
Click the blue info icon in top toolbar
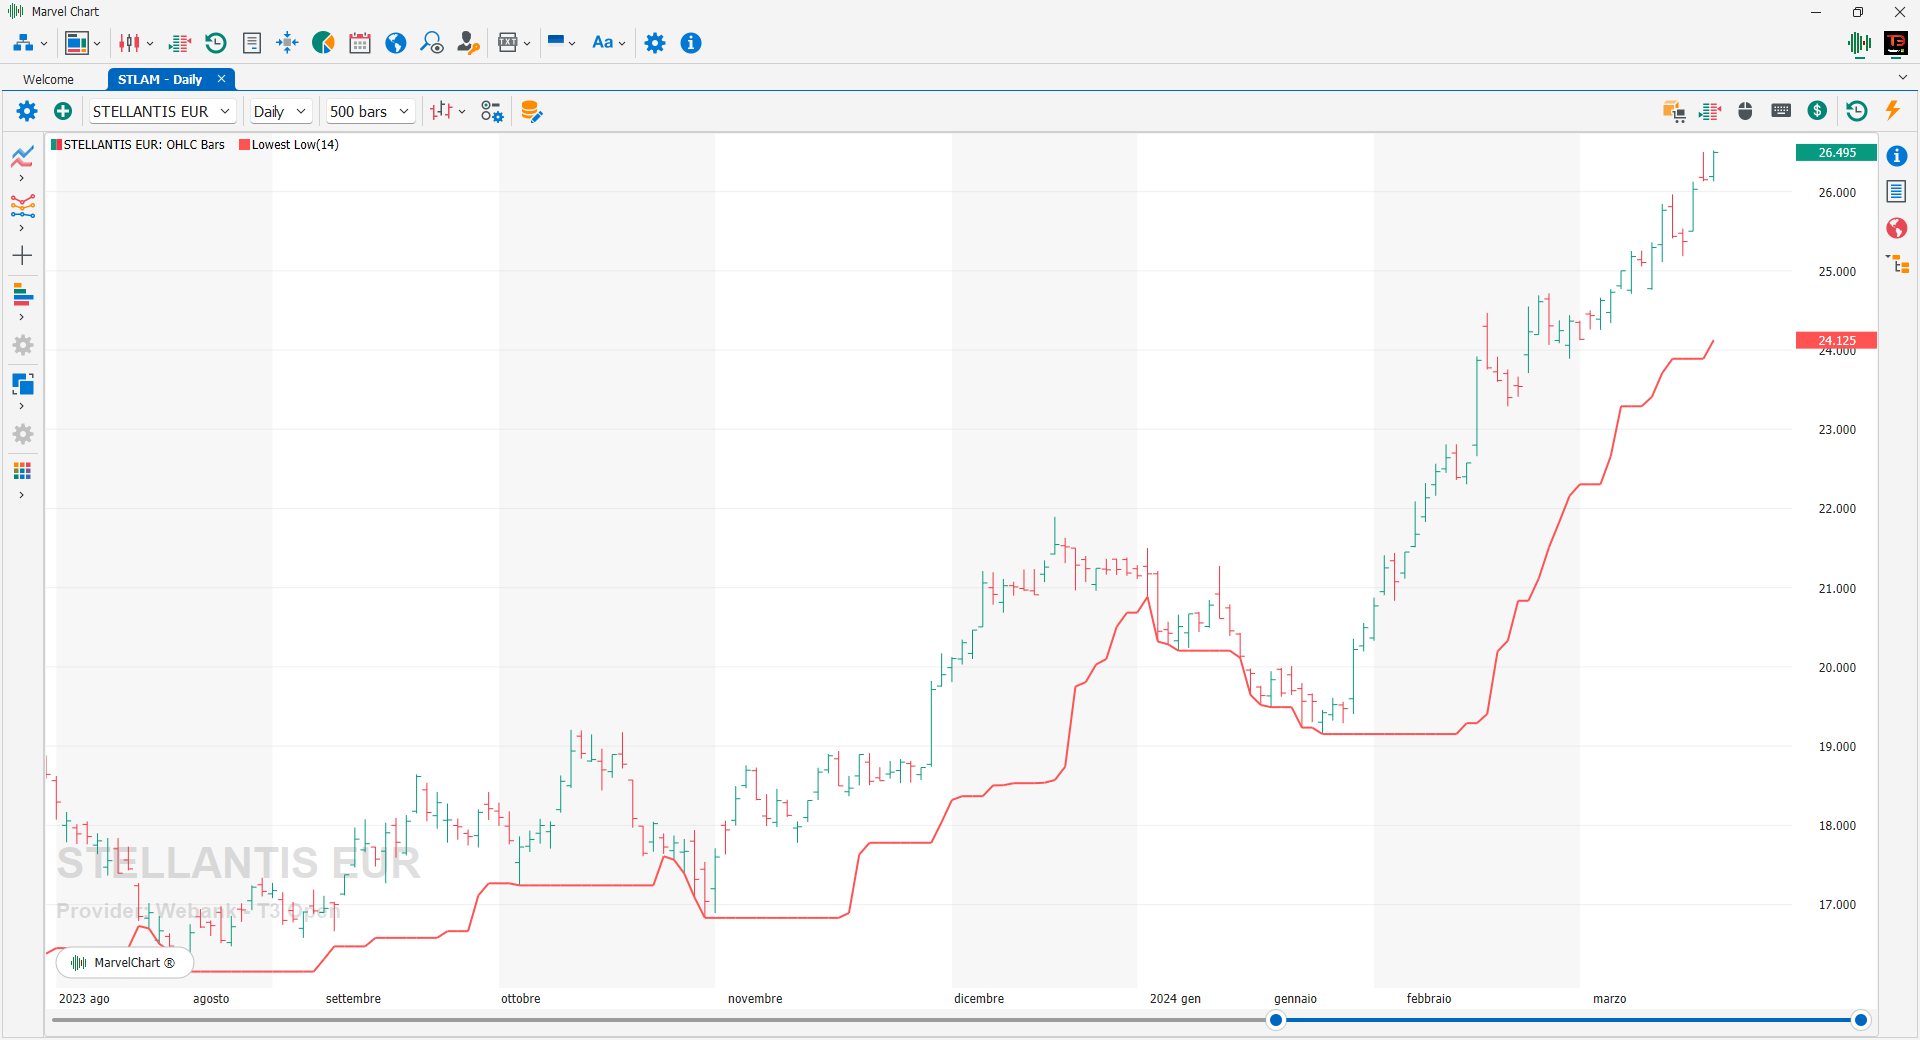click(691, 43)
